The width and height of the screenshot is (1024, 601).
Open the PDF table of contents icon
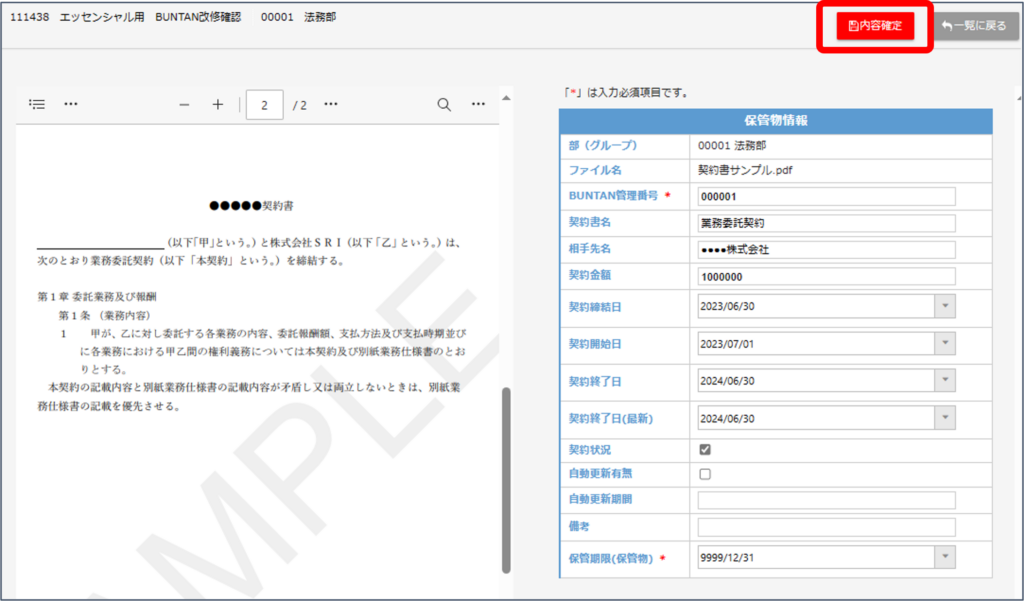37,104
